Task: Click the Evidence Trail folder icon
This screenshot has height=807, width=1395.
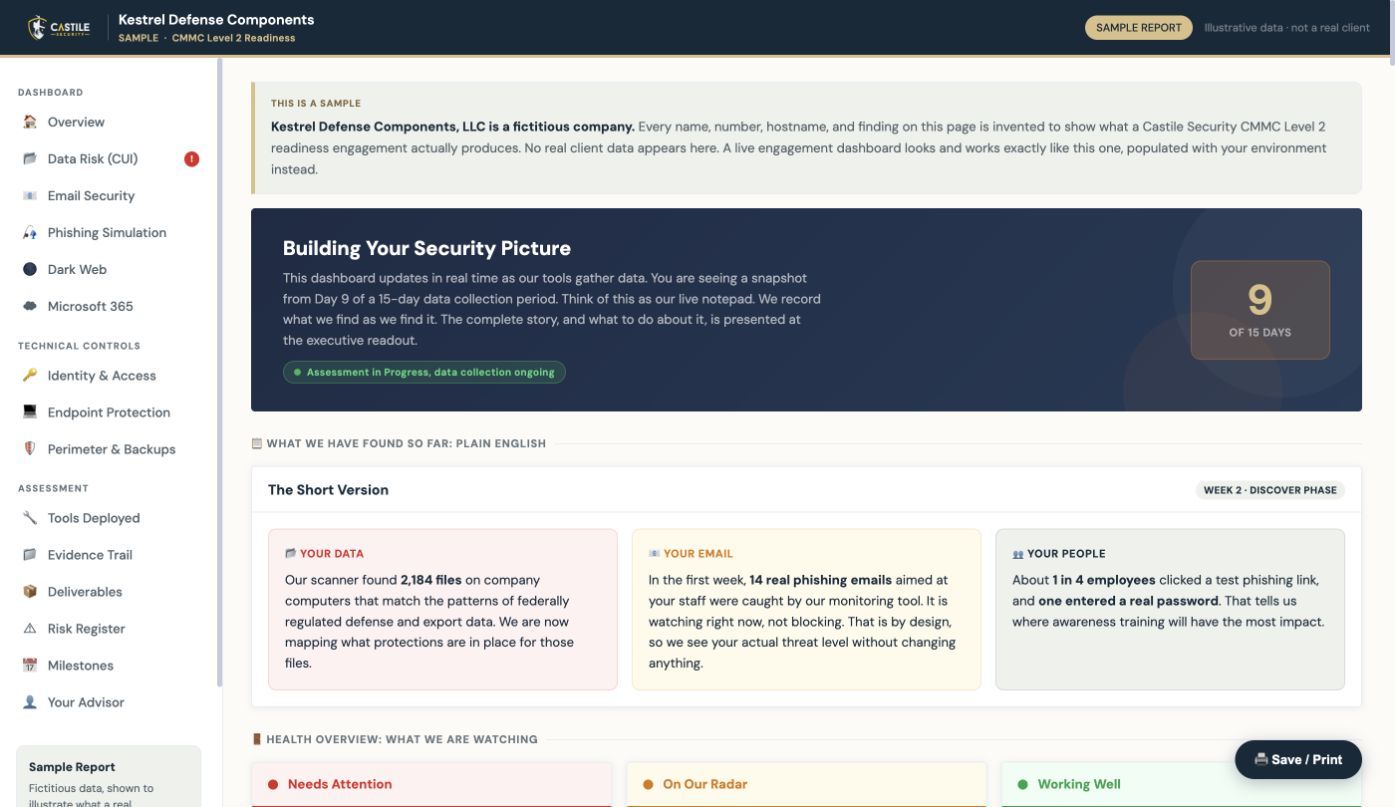Action: (30, 555)
